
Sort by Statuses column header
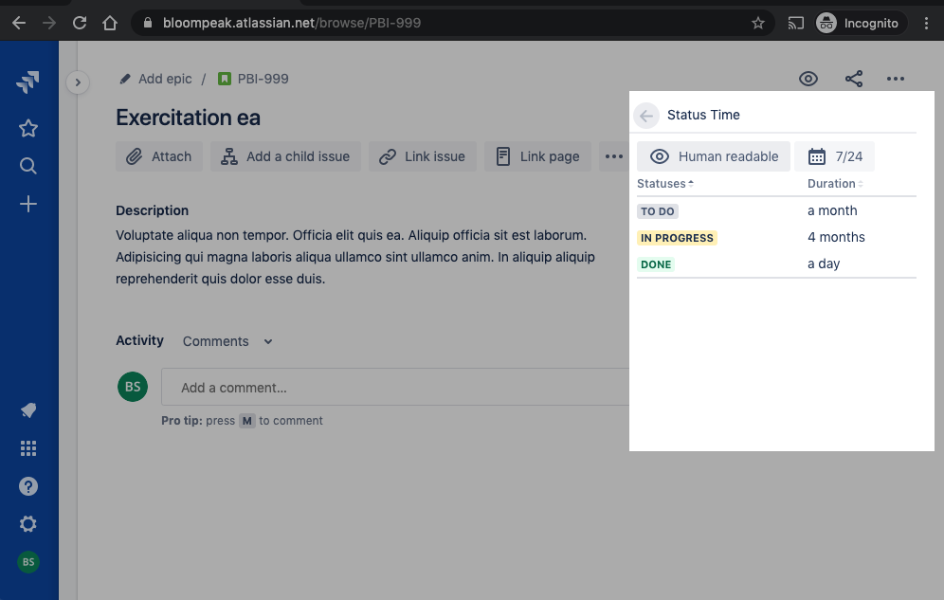665,184
